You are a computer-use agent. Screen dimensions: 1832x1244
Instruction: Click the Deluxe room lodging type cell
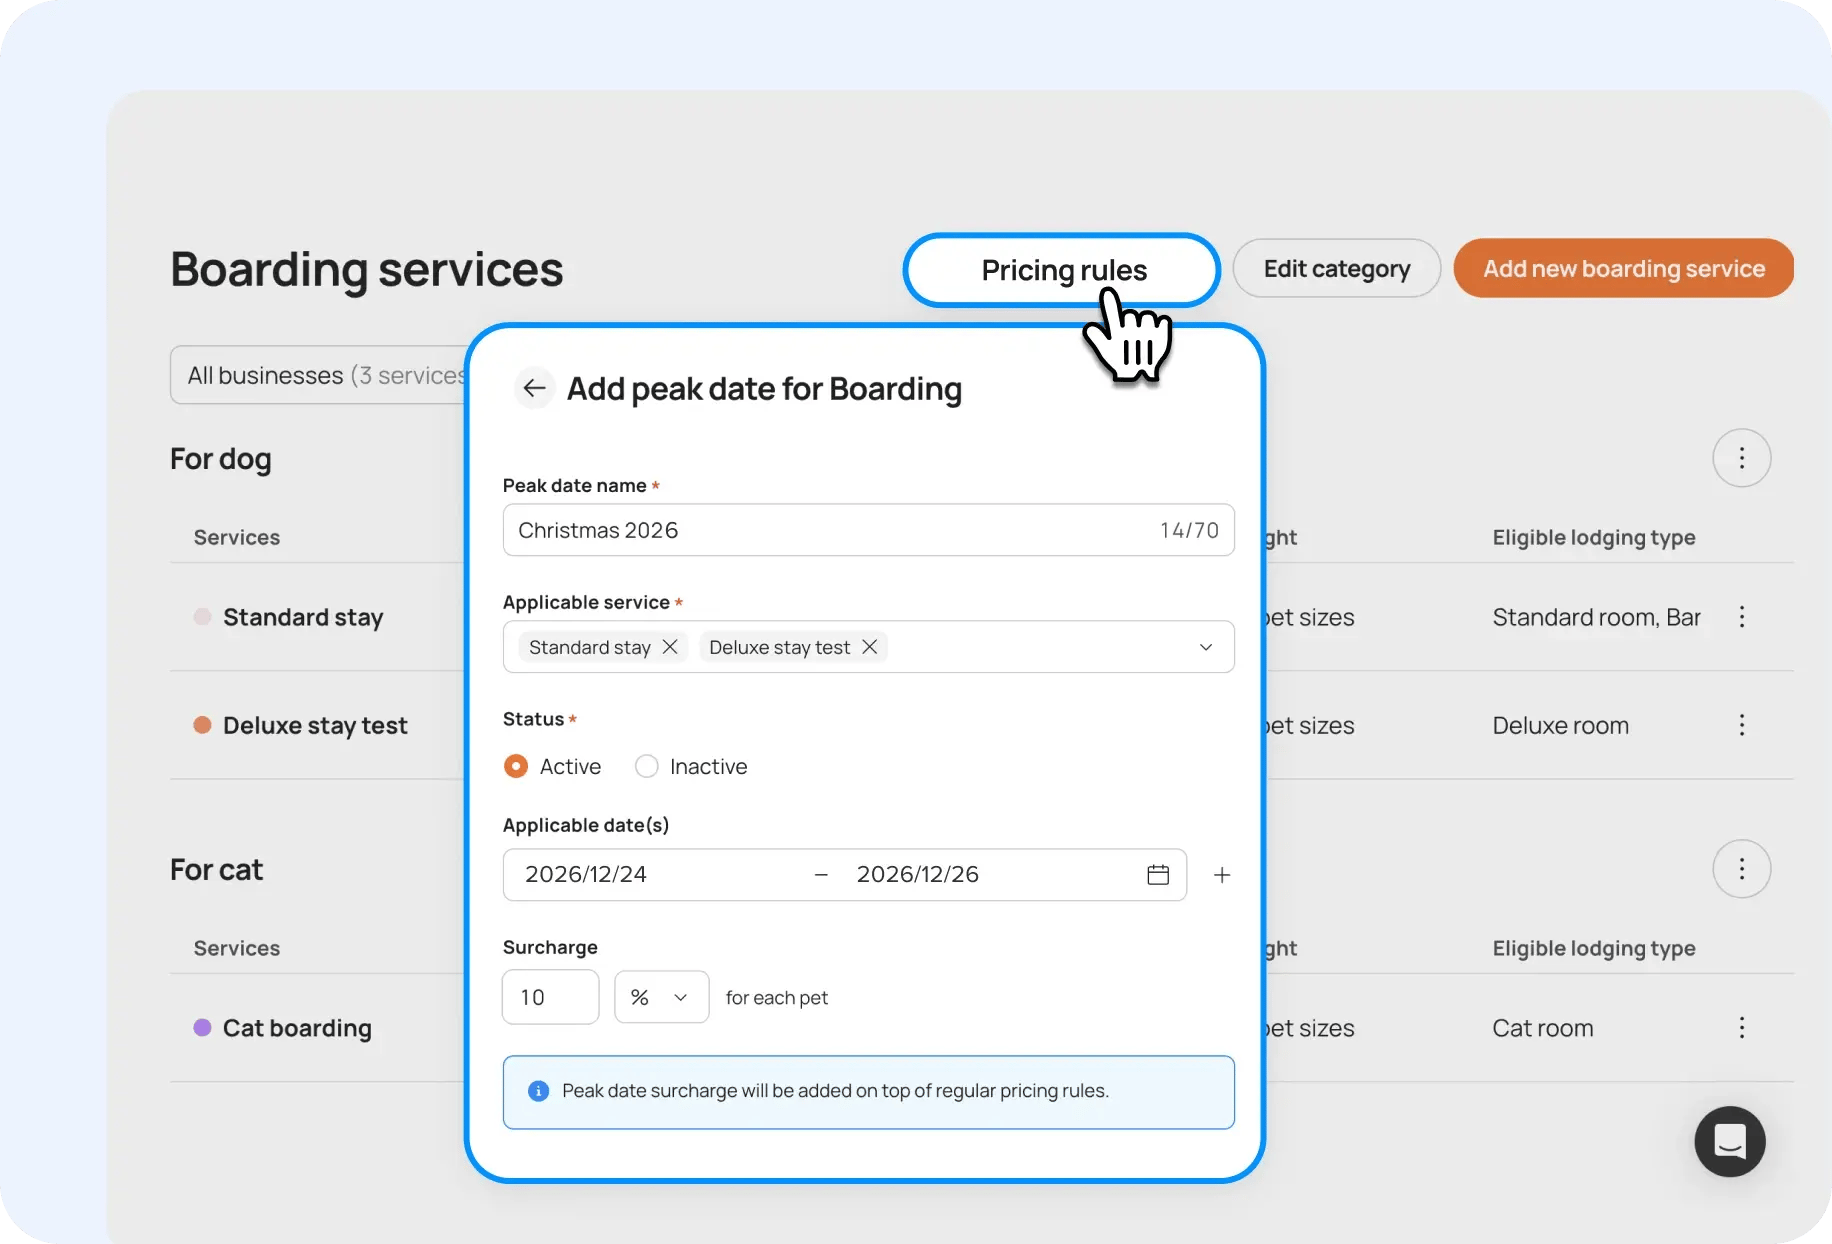[x=1560, y=725]
